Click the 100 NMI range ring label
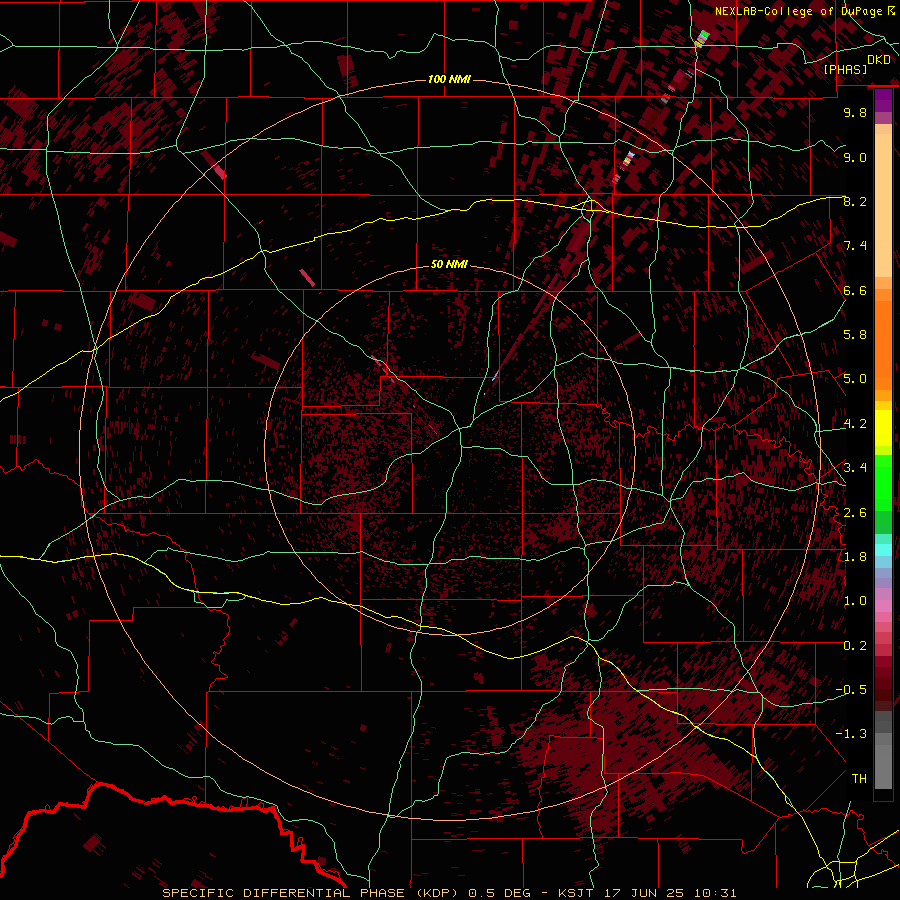The image size is (900, 900). [449, 79]
